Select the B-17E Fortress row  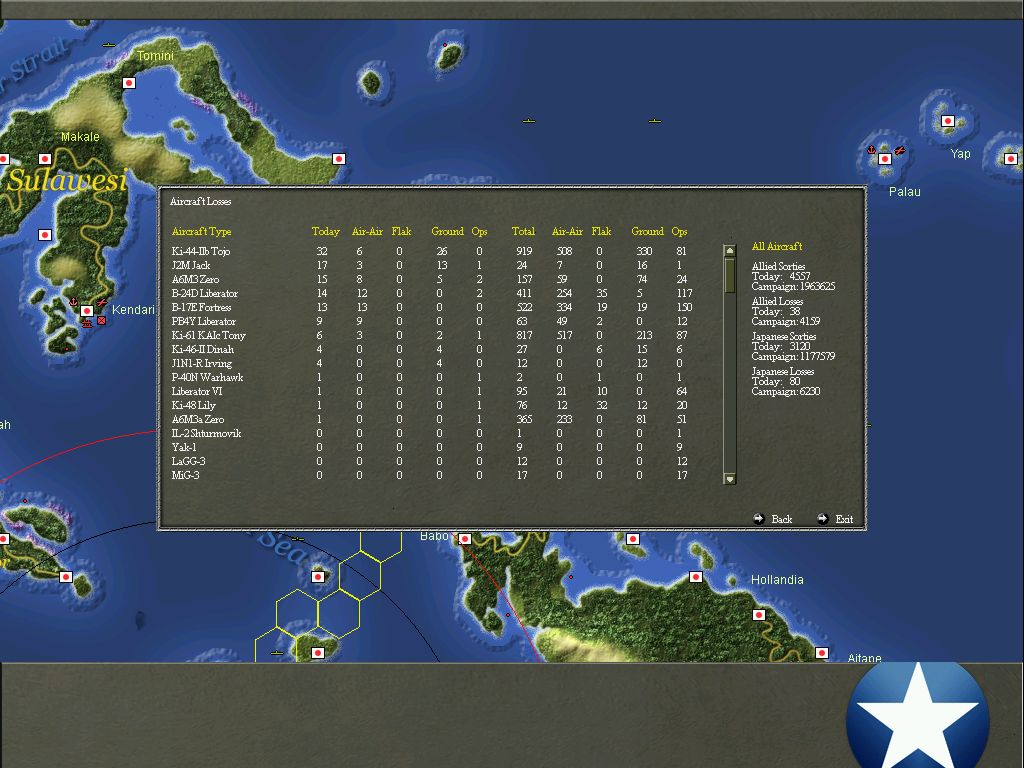(x=431, y=307)
